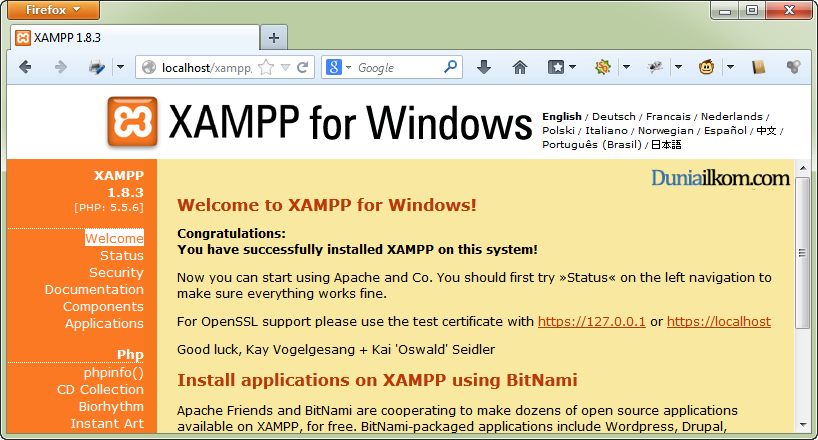Click 'Welcome to XAMPP for Windows!' heading
Screen dimensions: 818x440
click(x=327, y=205)
